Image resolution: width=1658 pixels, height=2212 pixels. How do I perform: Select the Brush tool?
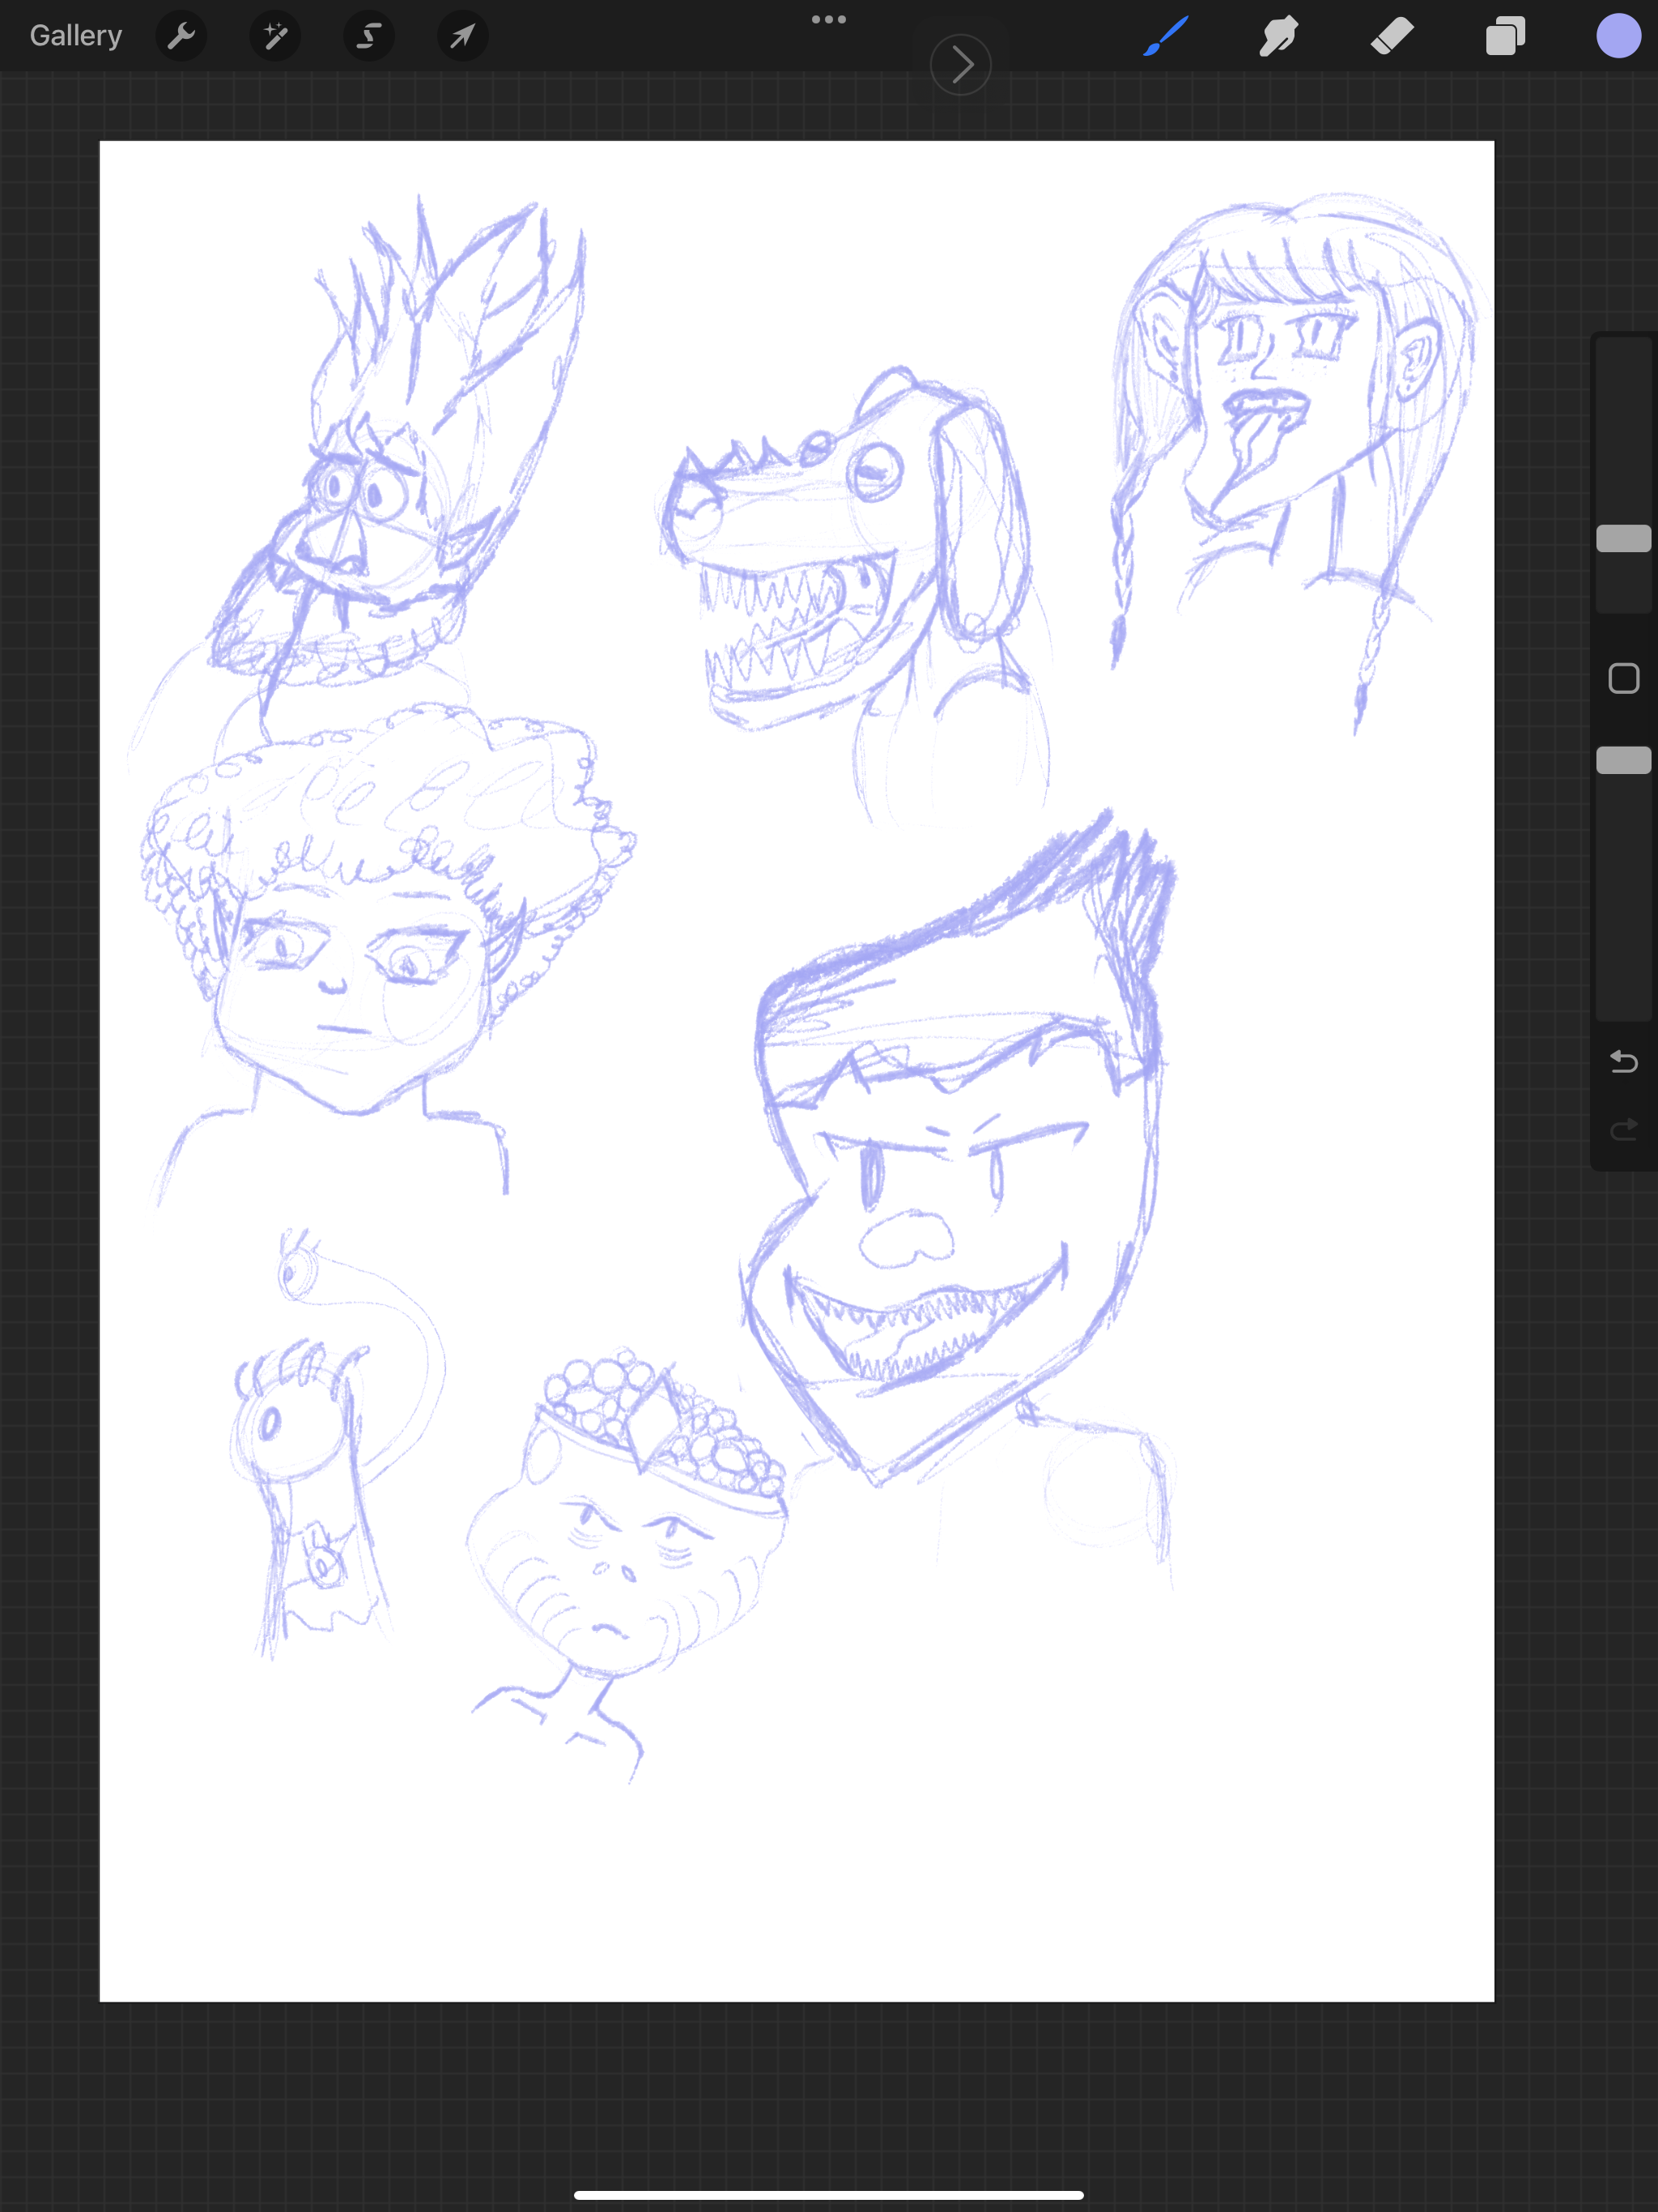click(1166, 37)
